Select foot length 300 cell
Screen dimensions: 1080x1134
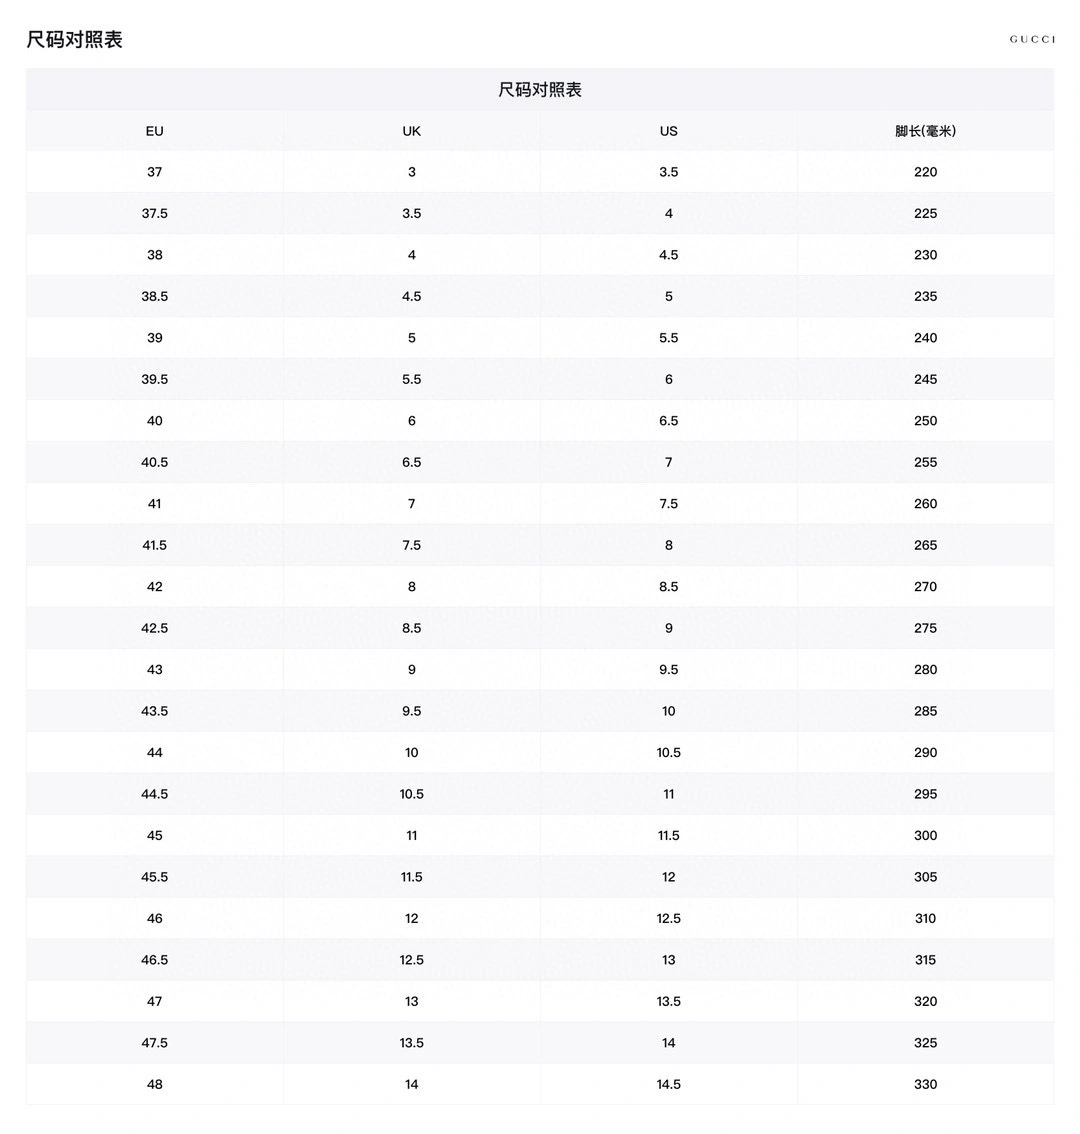[925, 835]
